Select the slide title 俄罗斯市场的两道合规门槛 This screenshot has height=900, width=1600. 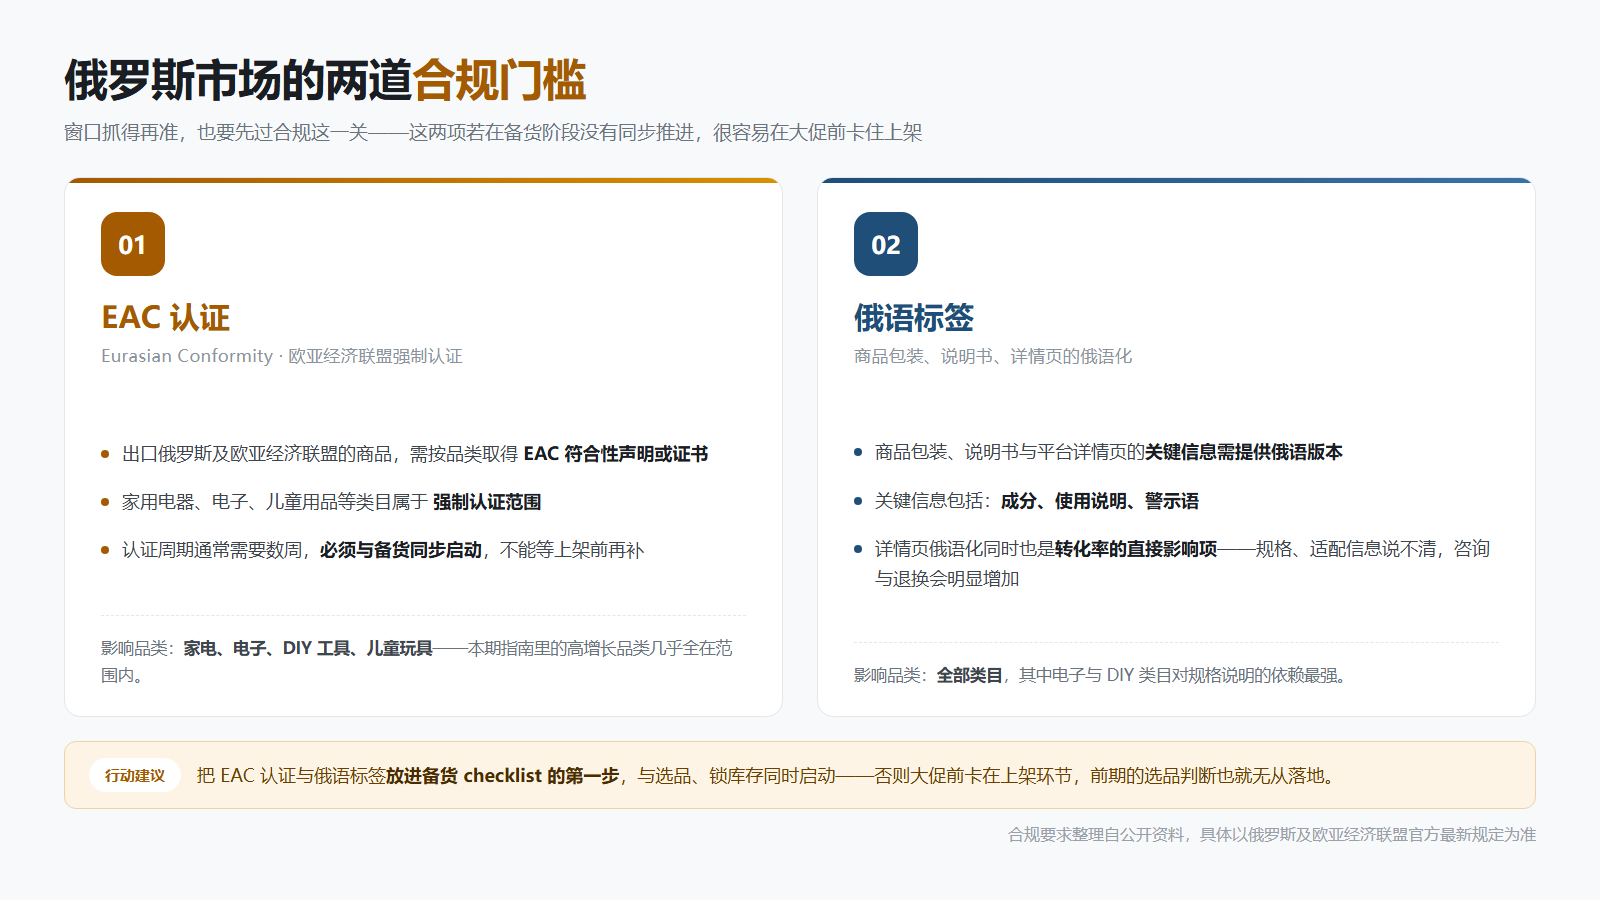(x=325, y=80)
